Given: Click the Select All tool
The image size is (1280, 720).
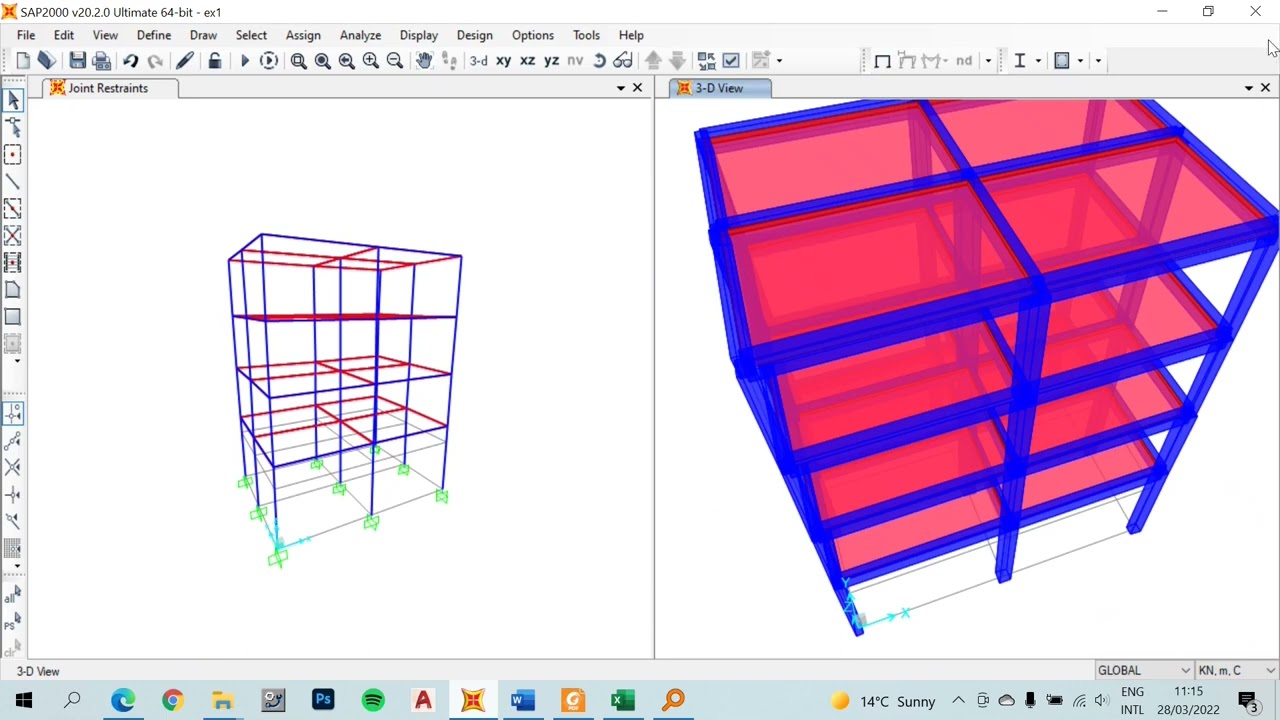Looking at the screenshot, I should coord(13,595).
